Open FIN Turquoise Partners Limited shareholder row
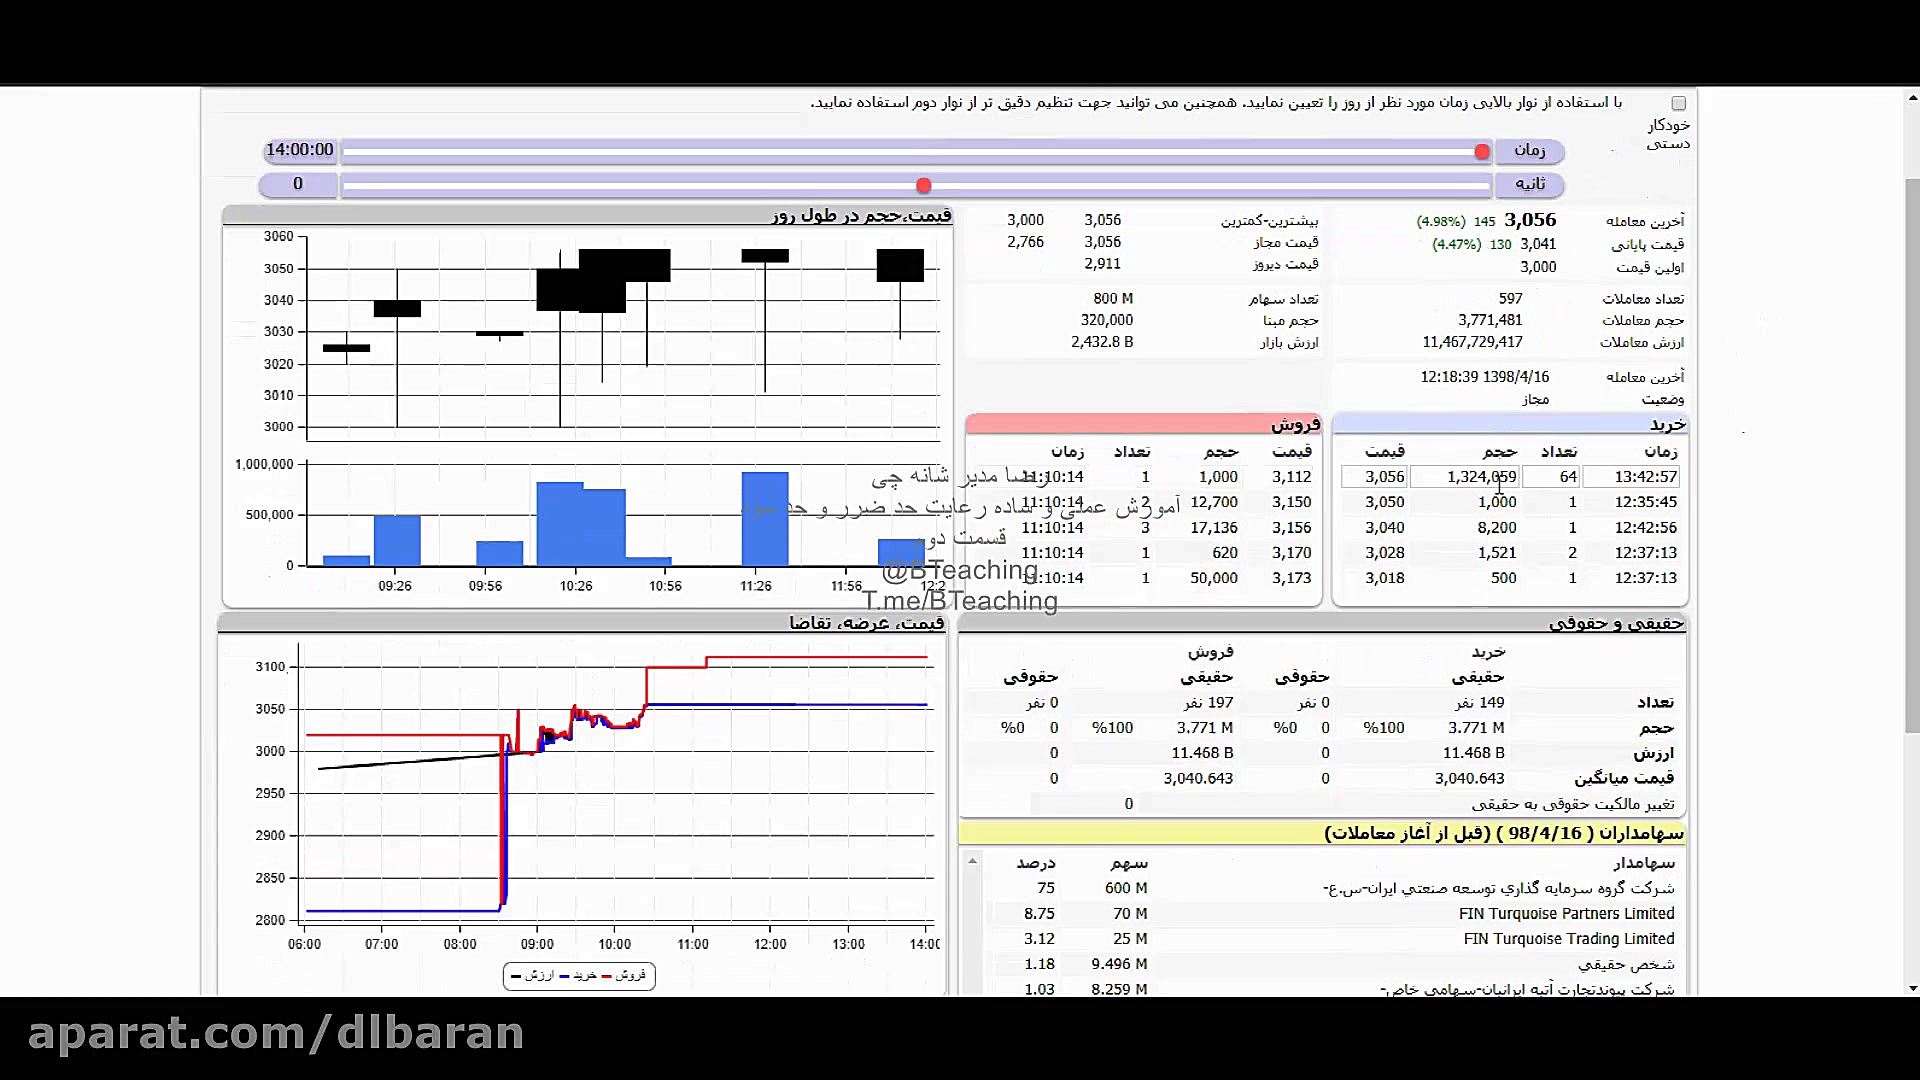This screenshot has width=1920, height=1080. pos(1566,914)
